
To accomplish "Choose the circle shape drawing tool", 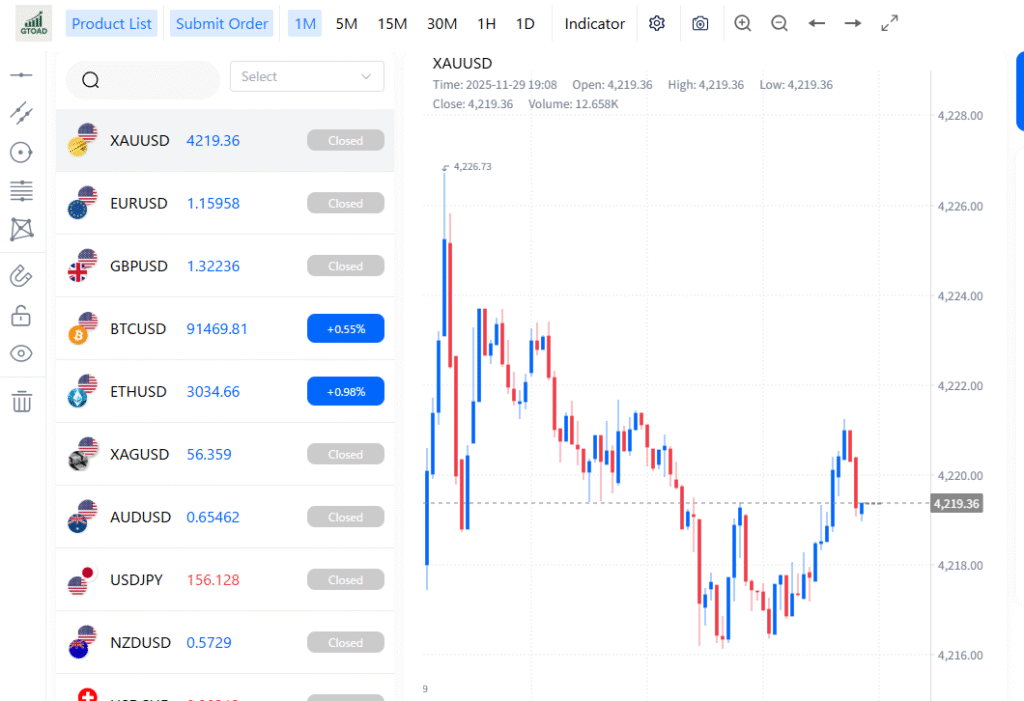I will pos(21,152).
